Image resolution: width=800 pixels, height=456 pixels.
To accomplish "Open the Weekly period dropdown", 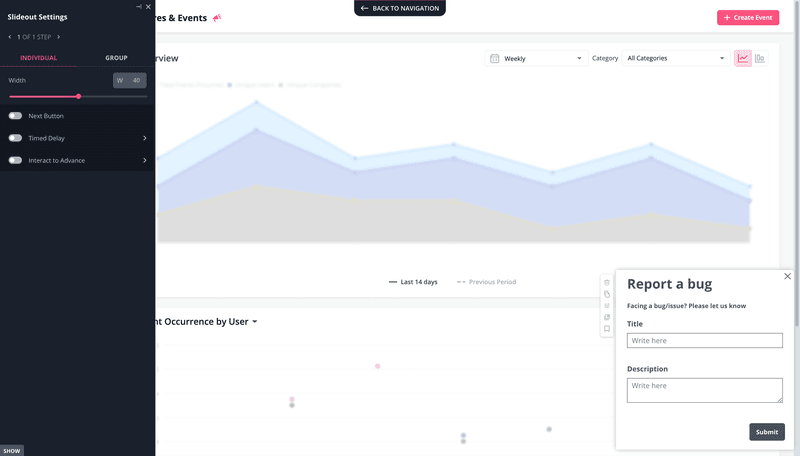I will (536, 58).
